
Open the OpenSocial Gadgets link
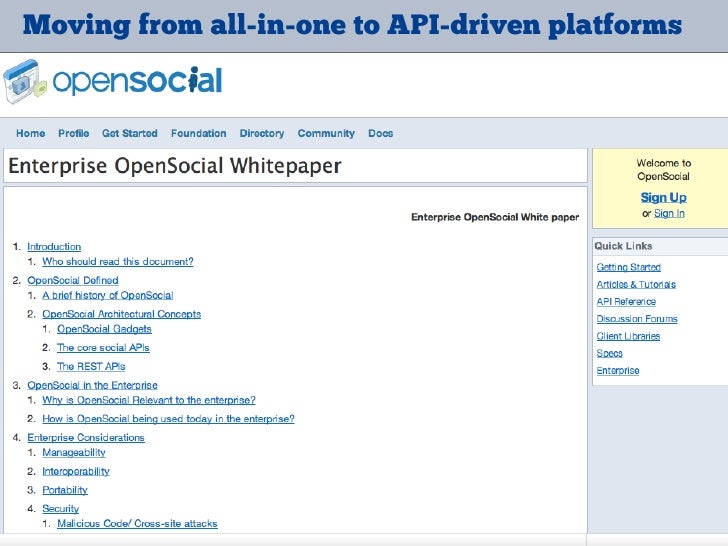[104, 329]
